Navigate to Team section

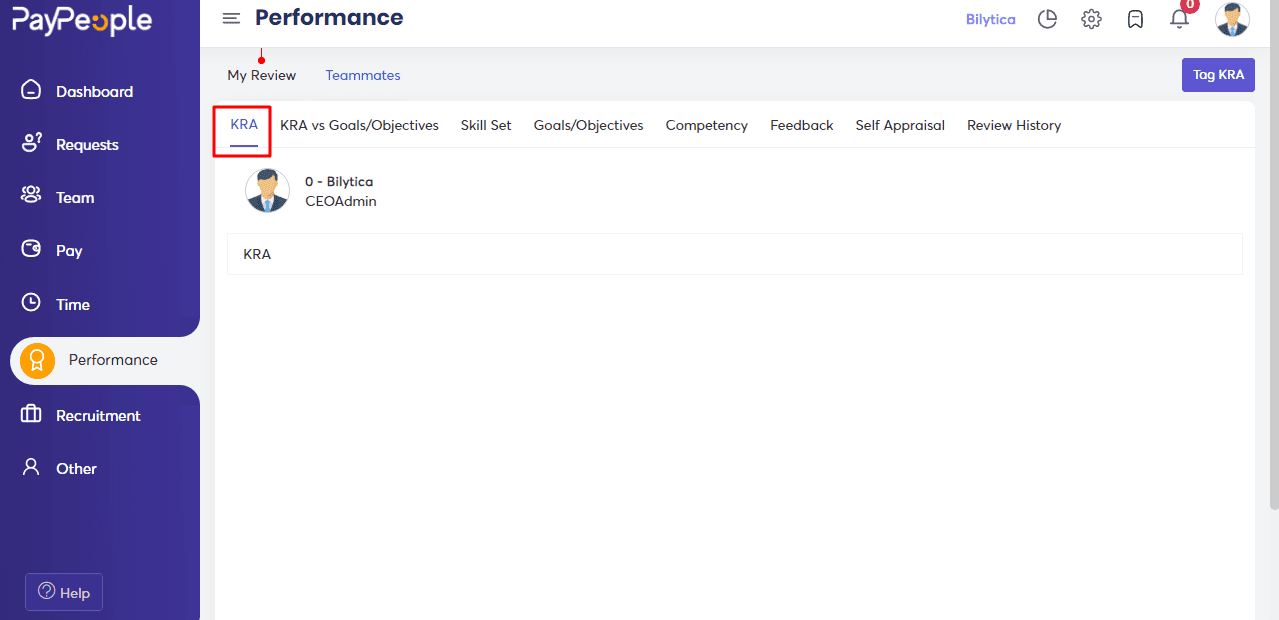click(x=75, y=197)
